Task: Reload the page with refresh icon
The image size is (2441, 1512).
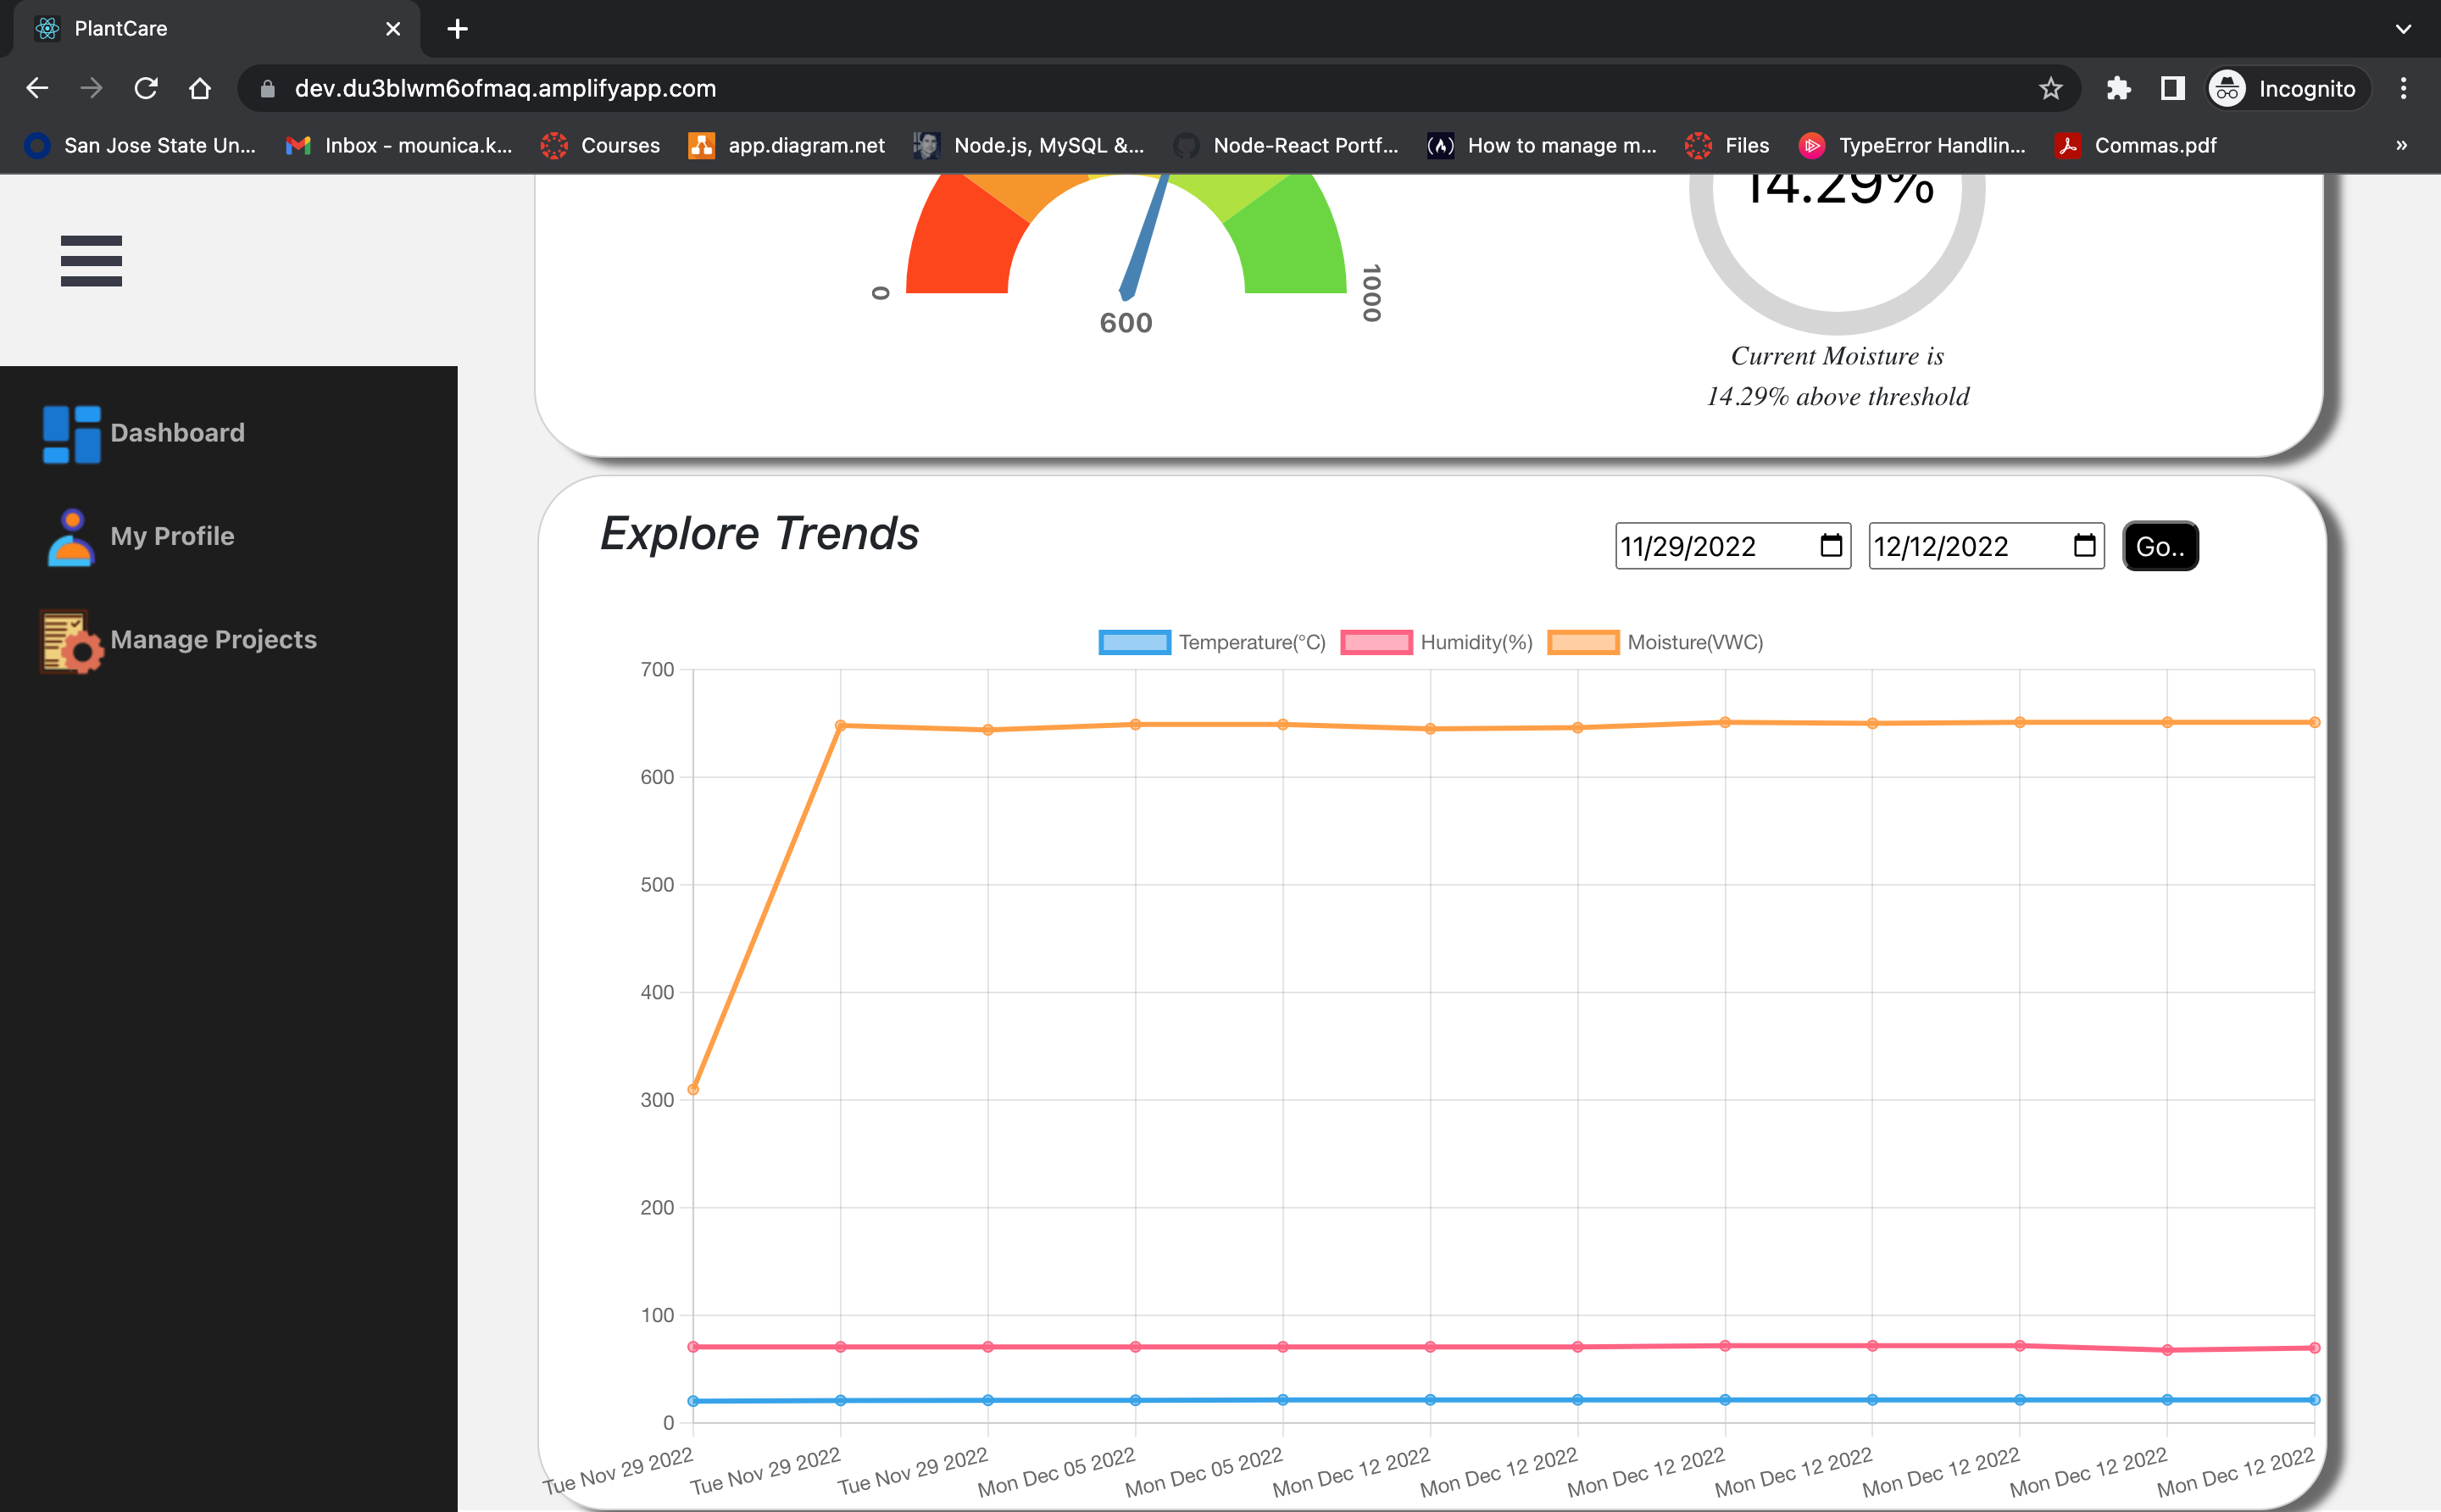Action: [146, 89]
